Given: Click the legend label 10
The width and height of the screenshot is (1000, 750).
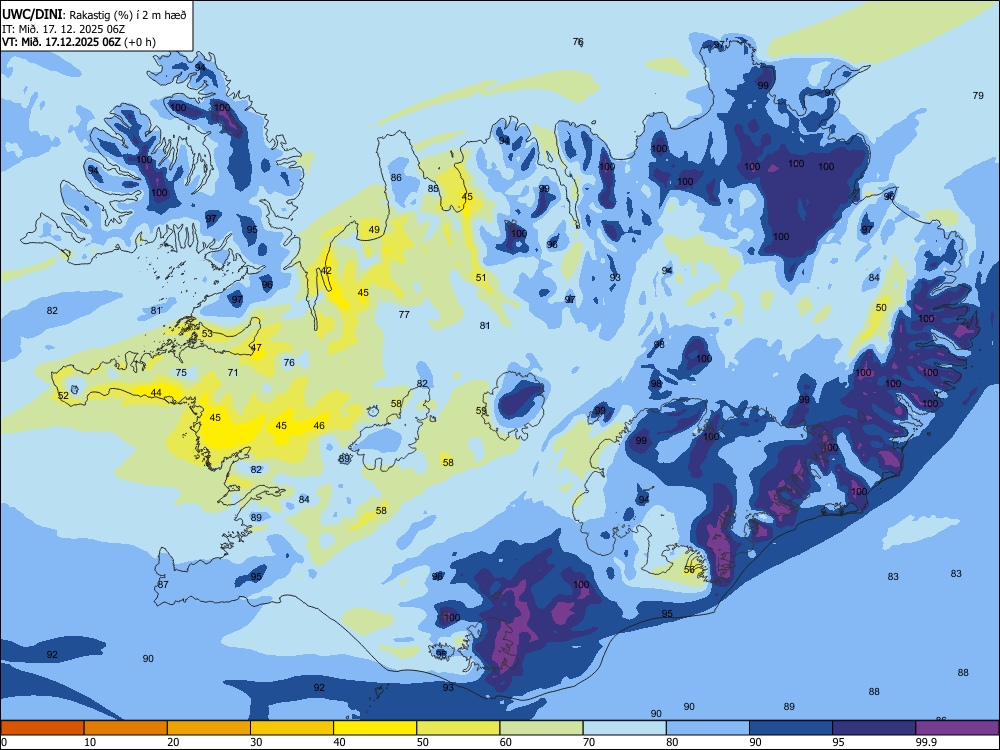Looking at the screenshot, I should tap(90, 742).
